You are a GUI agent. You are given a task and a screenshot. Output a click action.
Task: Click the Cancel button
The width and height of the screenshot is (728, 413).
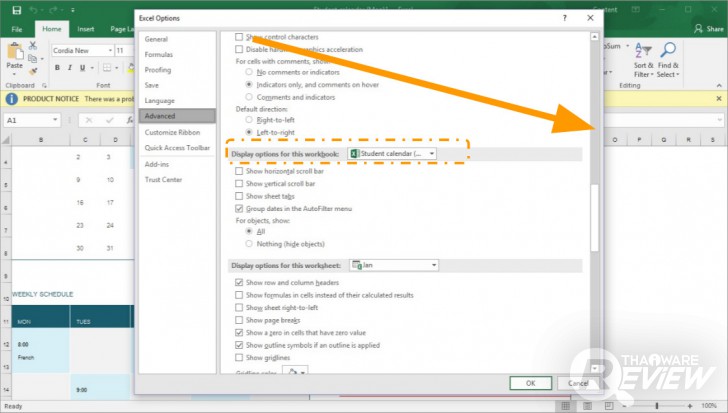[x=578, y=383]
